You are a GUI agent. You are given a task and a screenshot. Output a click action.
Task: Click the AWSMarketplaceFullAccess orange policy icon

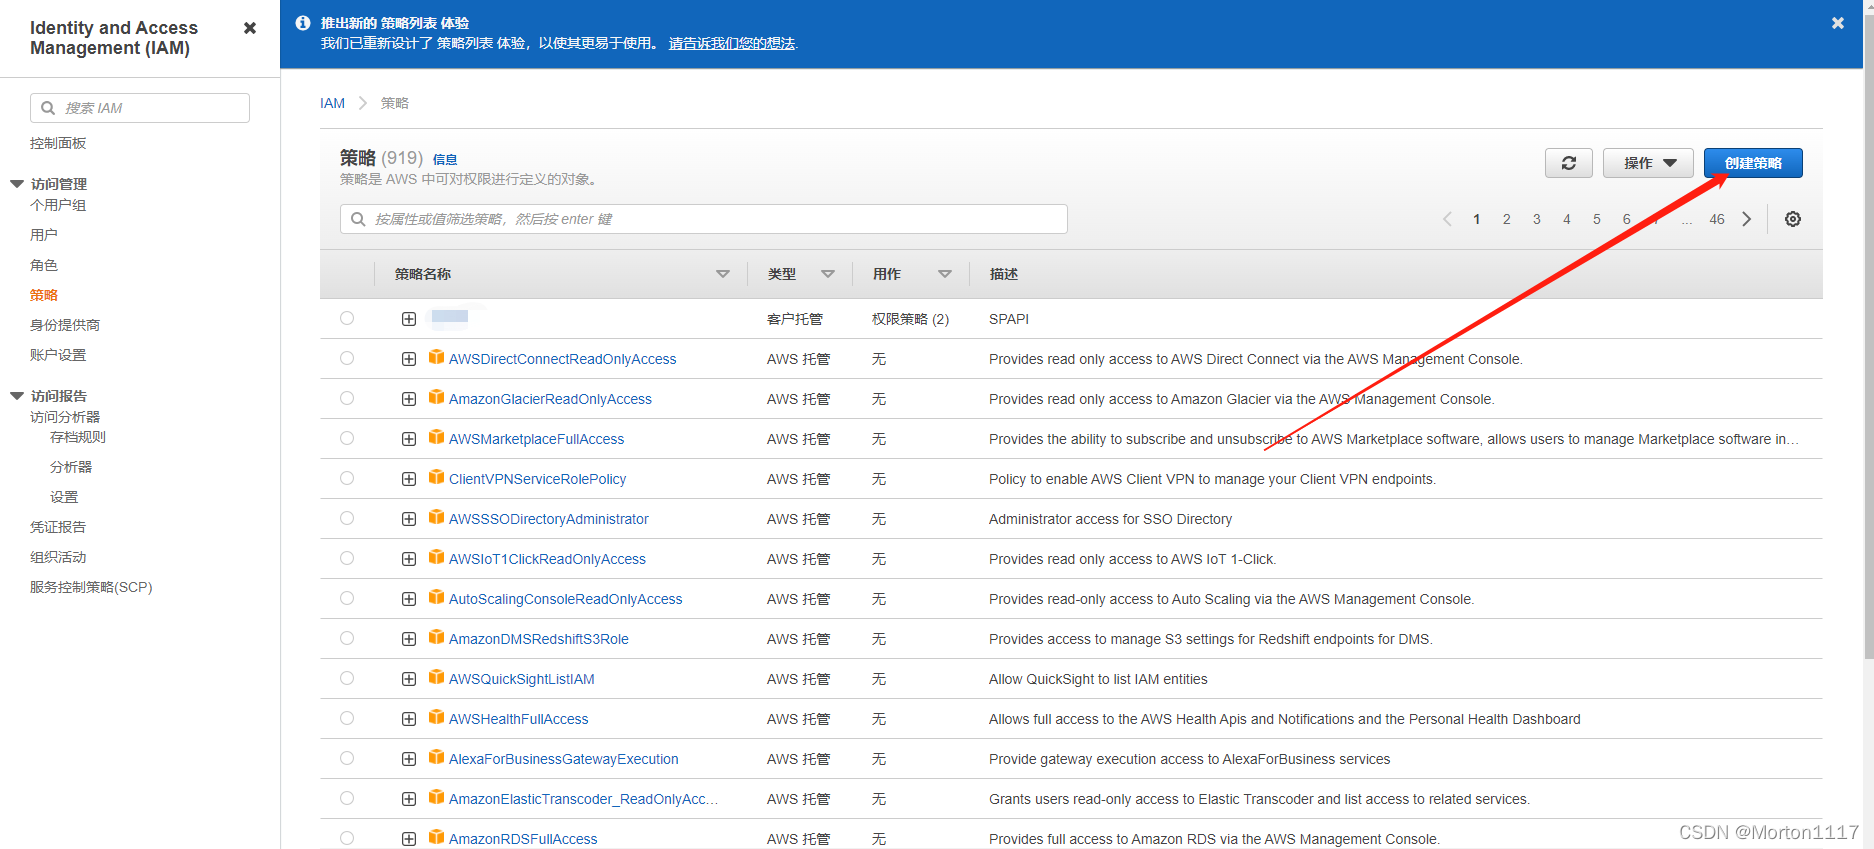coord(436,437)
